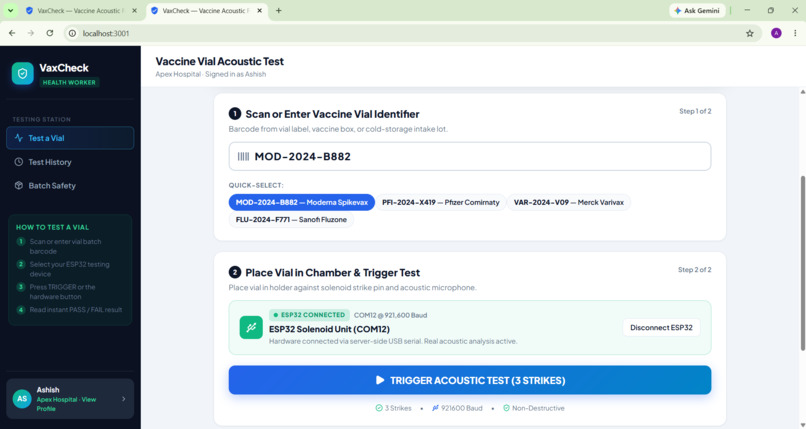This screenshot has height=429, width=806.
Task: Click the localhost:3001 address bar
Action: tap(413, 33)
